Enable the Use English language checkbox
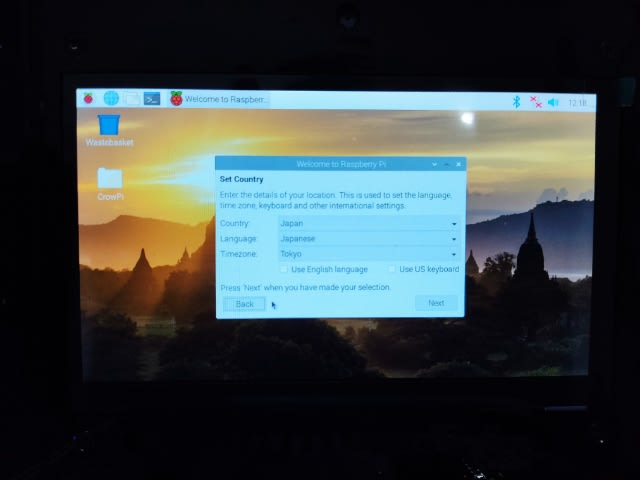Viewport: 640px width, 480px height. (284, 269)
